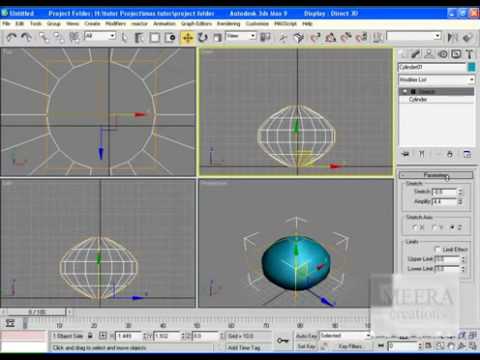Activate the Select and Link tool
Viewport: 480px width, 360px height.
point(44,37)
